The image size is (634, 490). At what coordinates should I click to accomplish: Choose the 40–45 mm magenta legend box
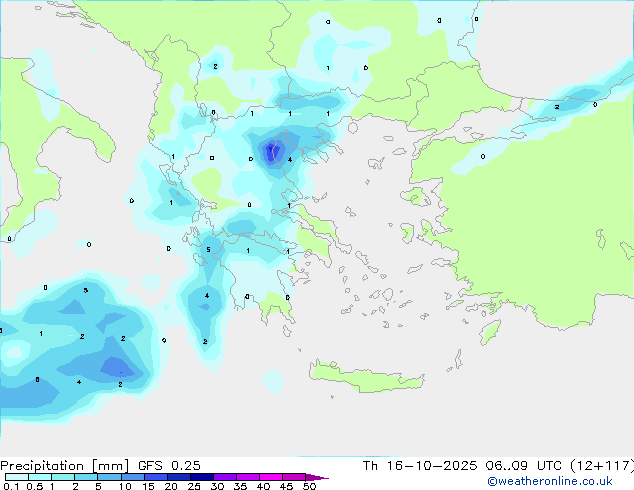[x=271, y=477]
